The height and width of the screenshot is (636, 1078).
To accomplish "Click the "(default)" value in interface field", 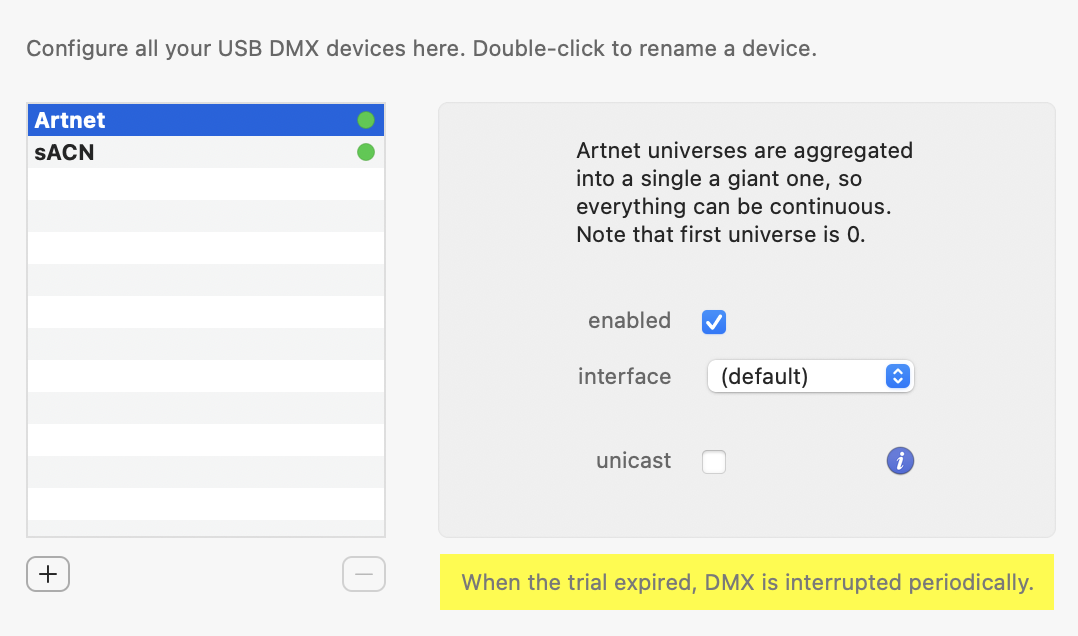I will (765, 377).
